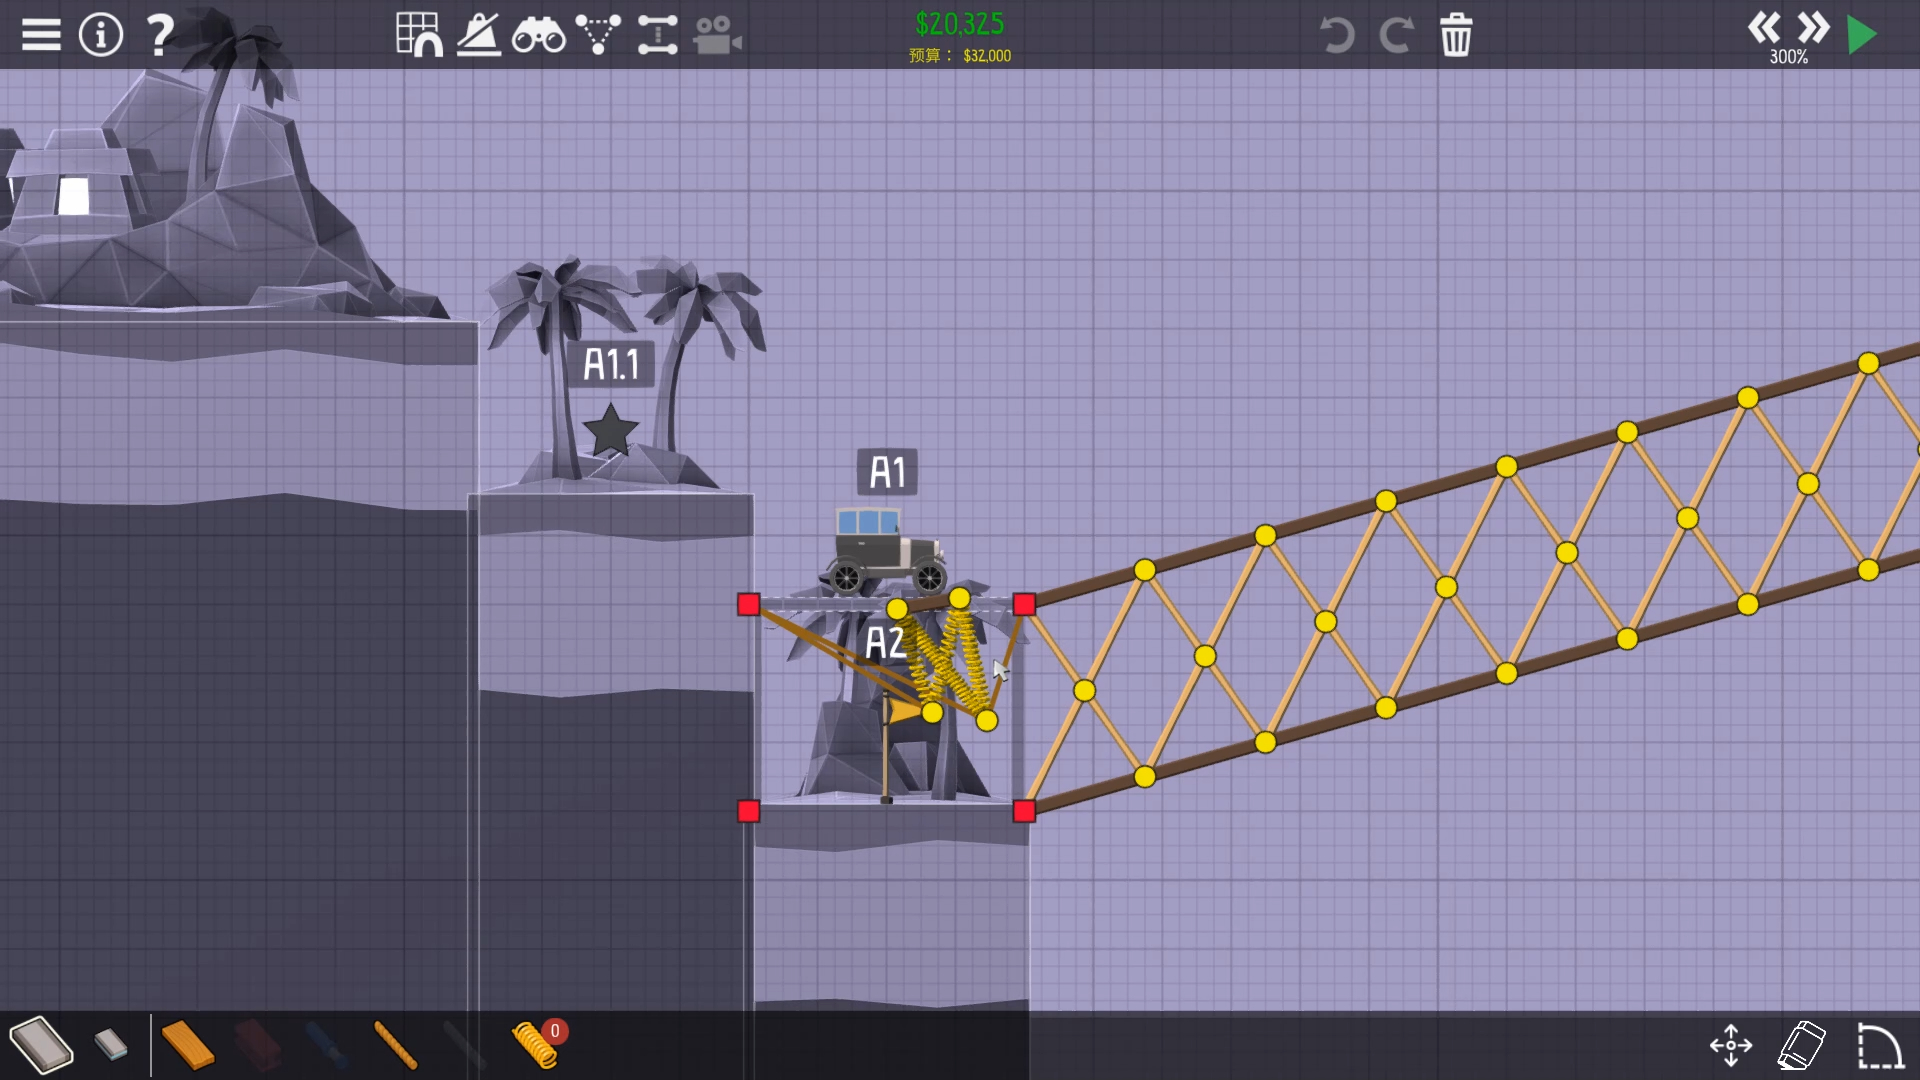Select the binoculars view tool
The image size is (1920, 1080).
538,33
